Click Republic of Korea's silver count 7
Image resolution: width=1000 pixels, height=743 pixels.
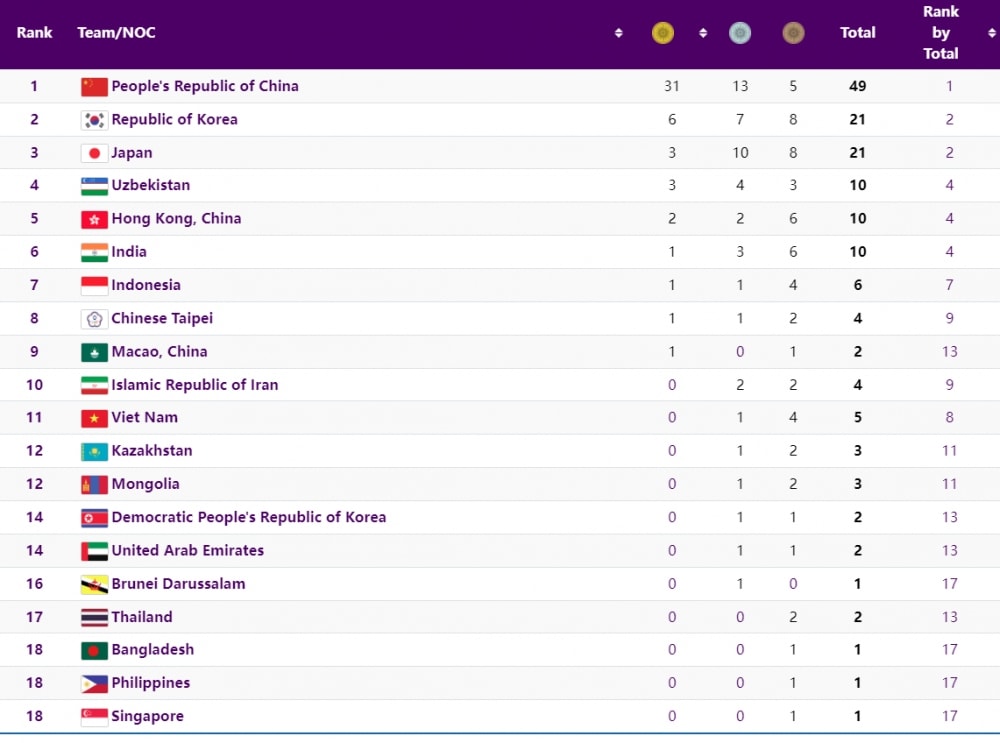click(740, 119)
